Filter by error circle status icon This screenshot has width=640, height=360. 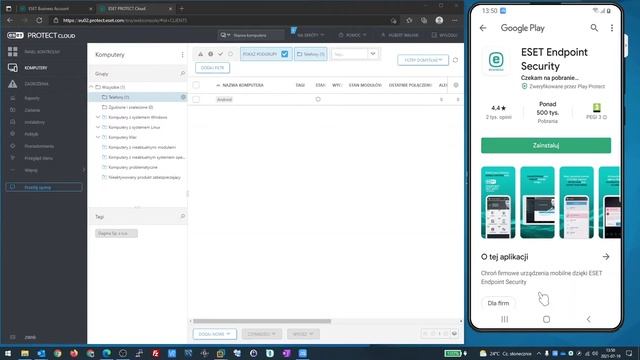(211, 54)
